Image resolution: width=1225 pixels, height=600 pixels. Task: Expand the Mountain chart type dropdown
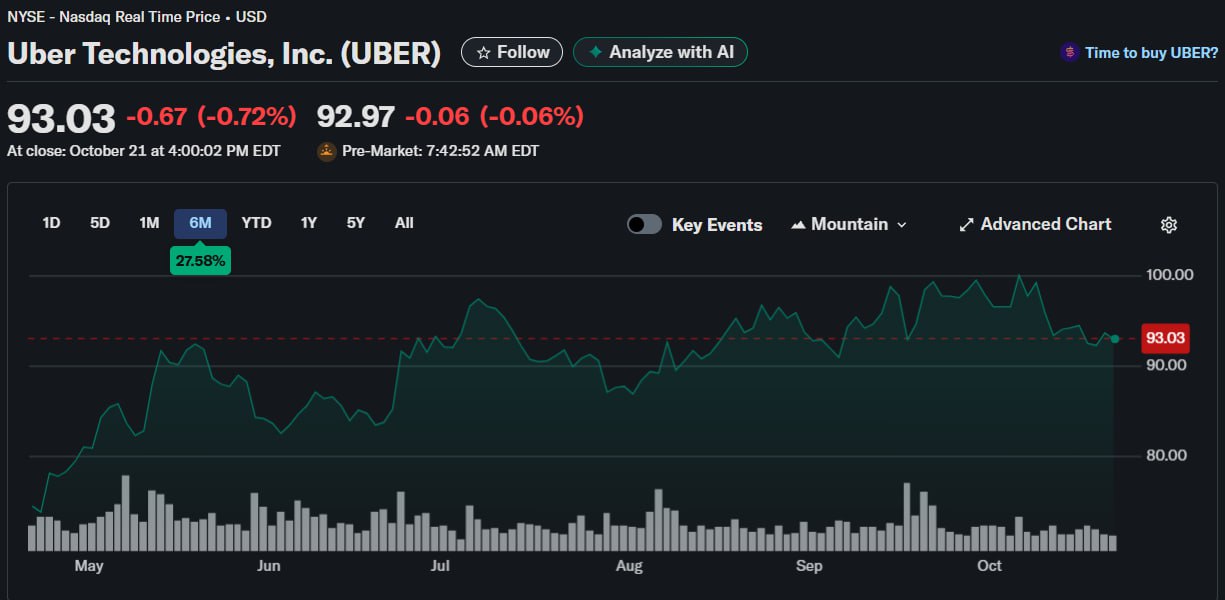point(901,225)
